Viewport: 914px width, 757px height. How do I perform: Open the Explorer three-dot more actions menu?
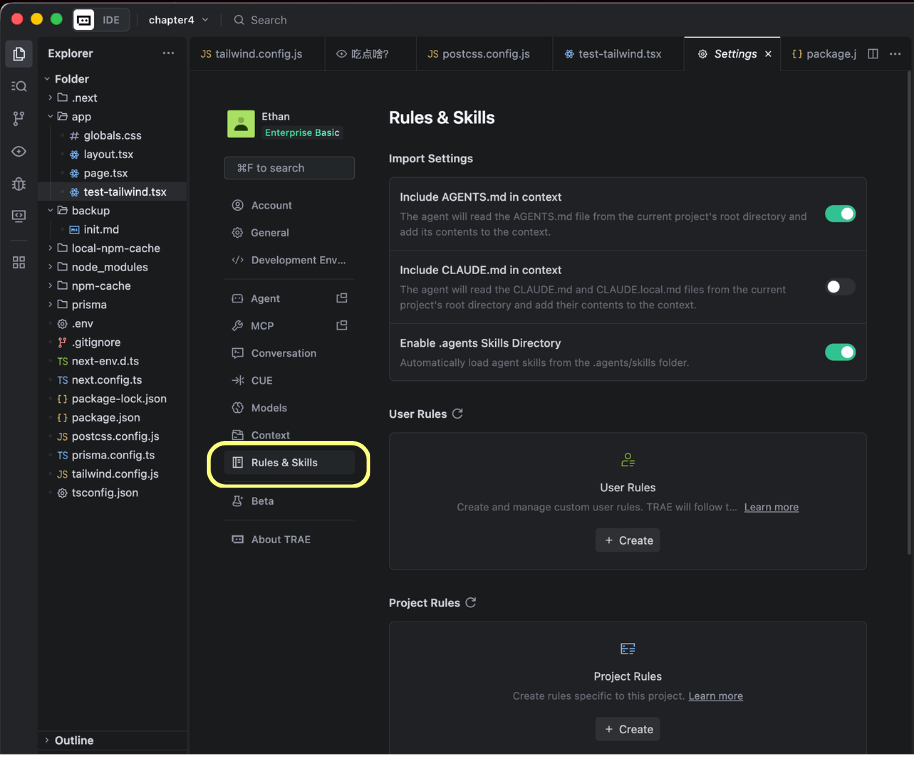coord(168,54)
